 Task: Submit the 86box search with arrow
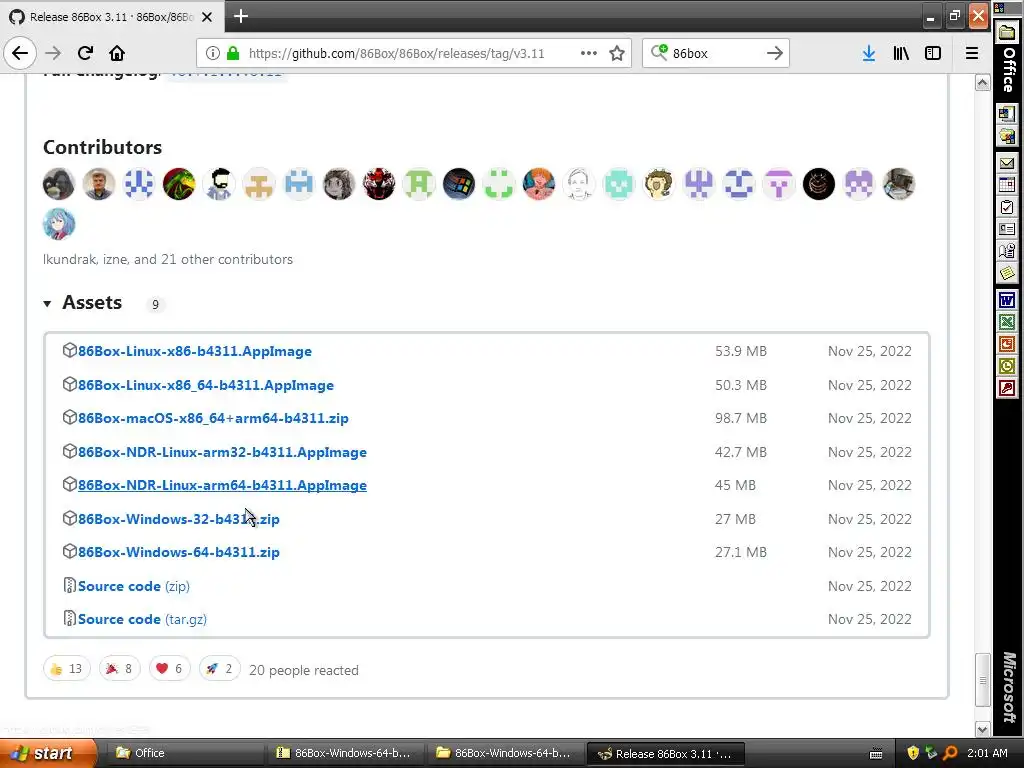pyautogui.click(x=775, y=53)
